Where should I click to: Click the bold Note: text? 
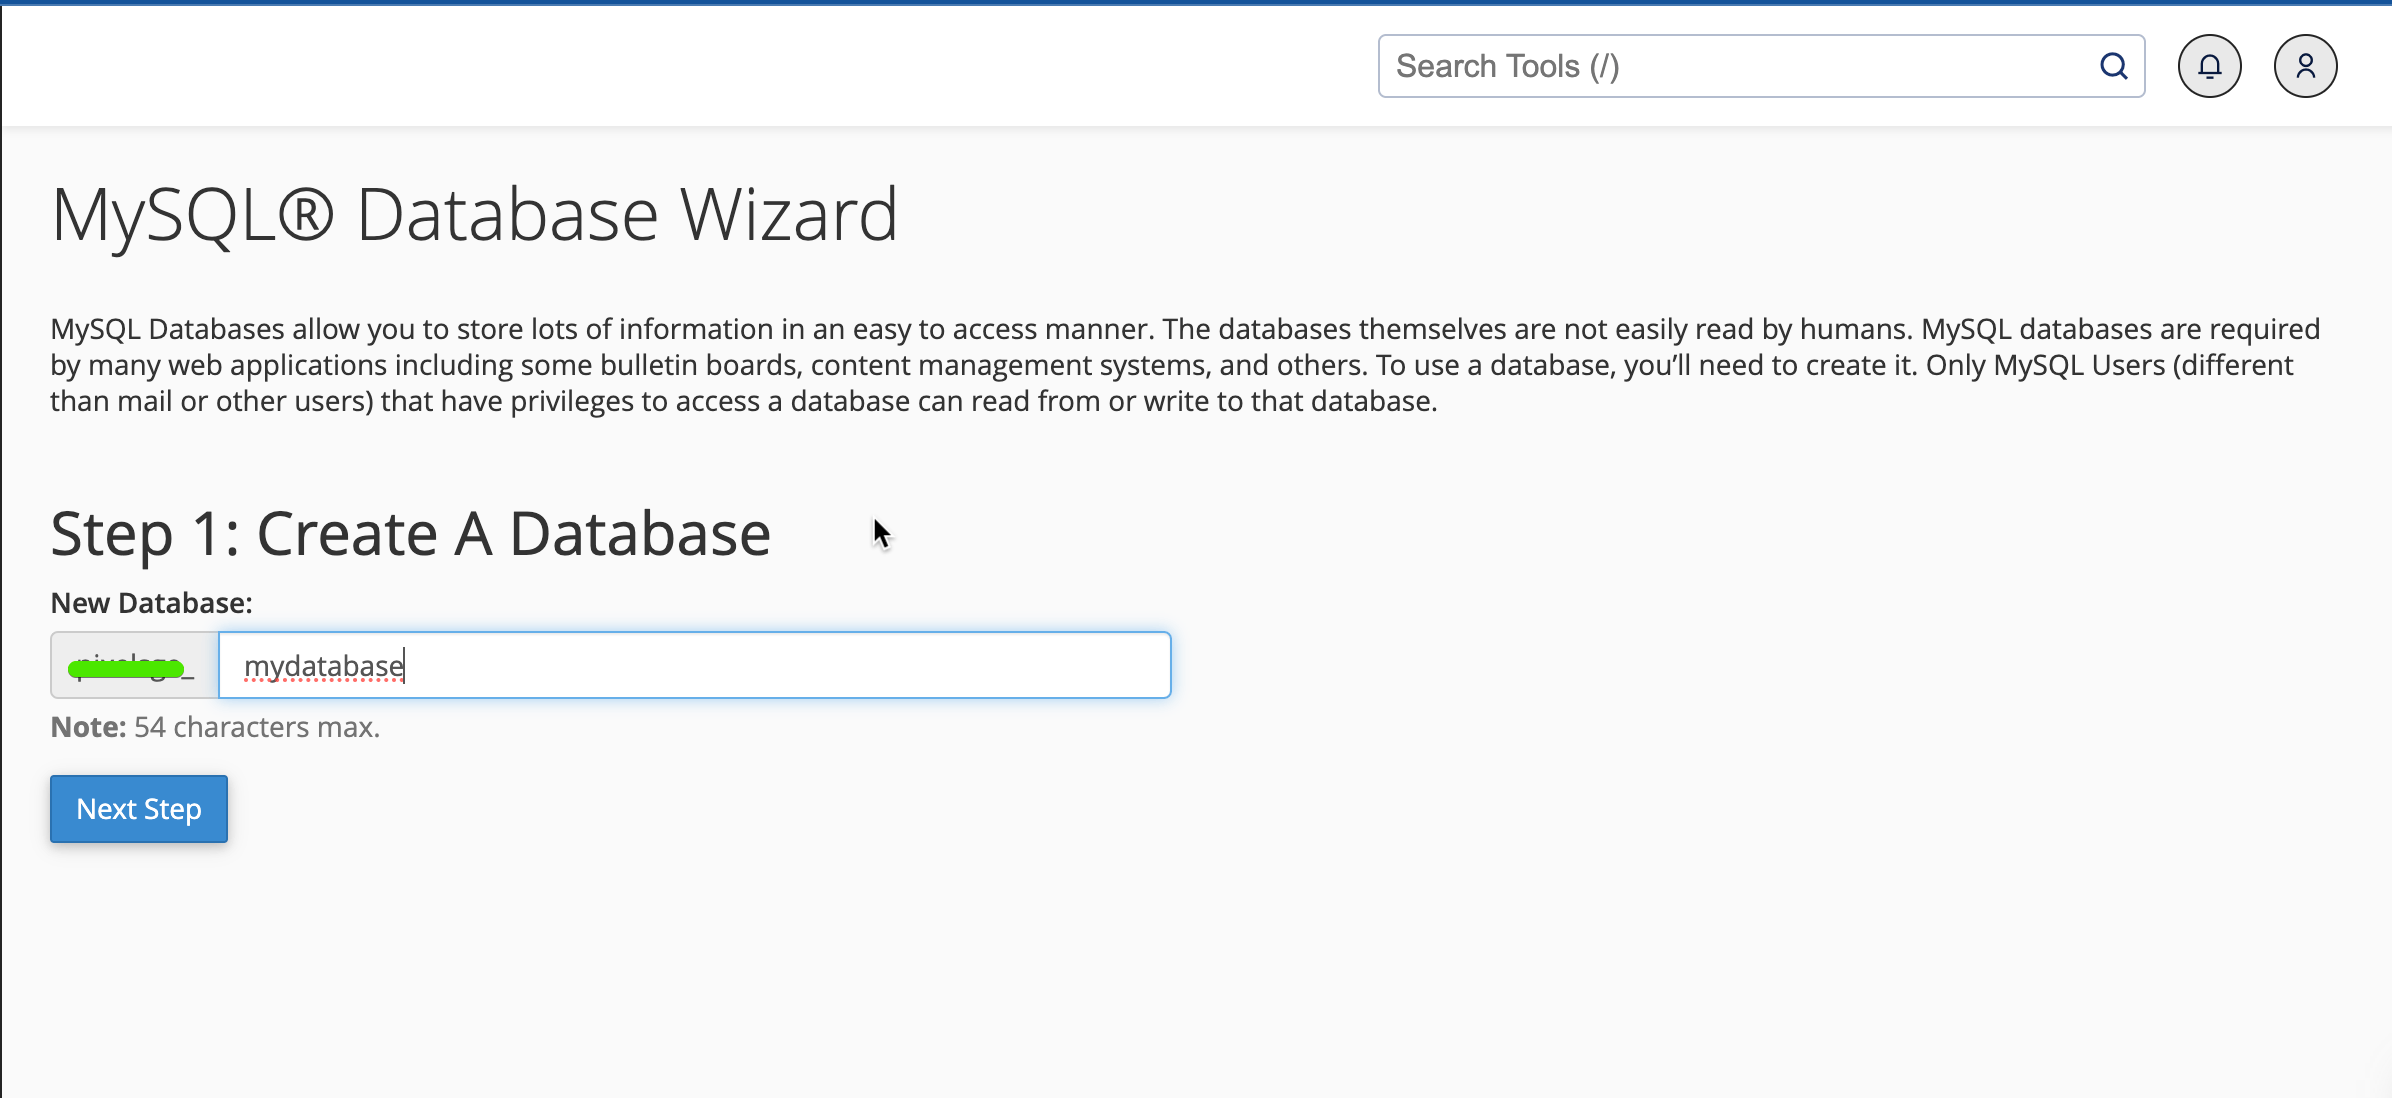[x=88, y=727]
